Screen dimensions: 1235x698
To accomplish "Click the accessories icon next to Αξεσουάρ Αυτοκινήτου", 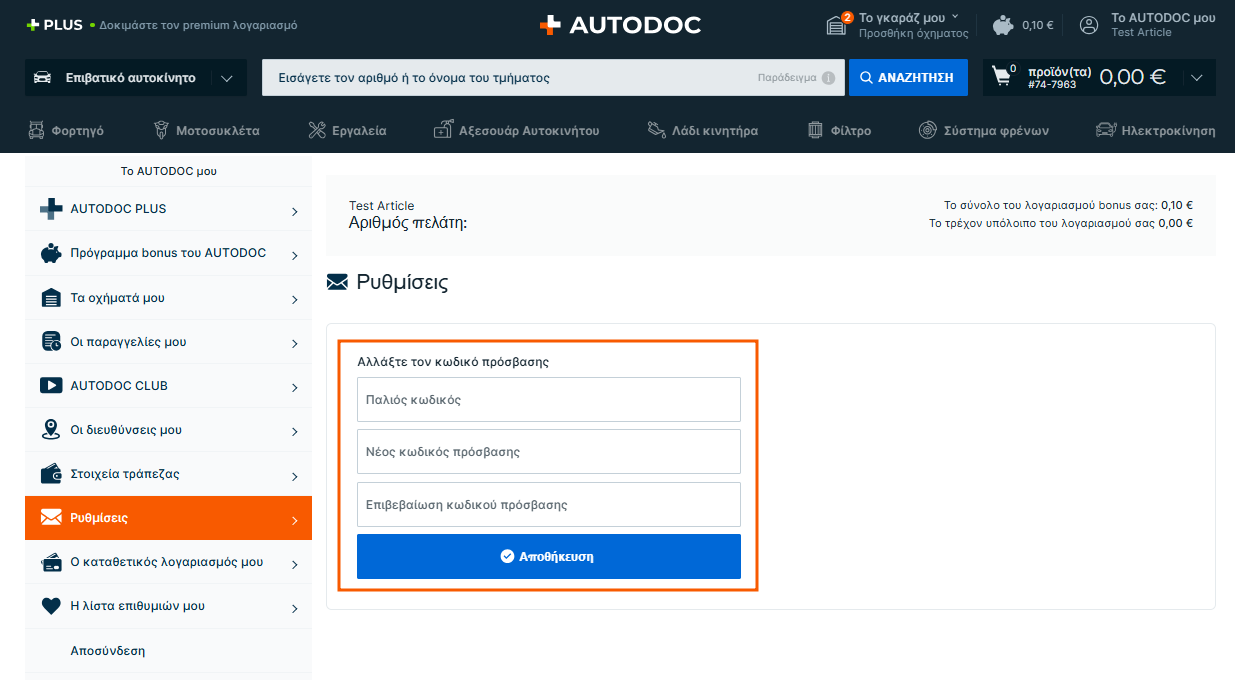I will point(443,130).
